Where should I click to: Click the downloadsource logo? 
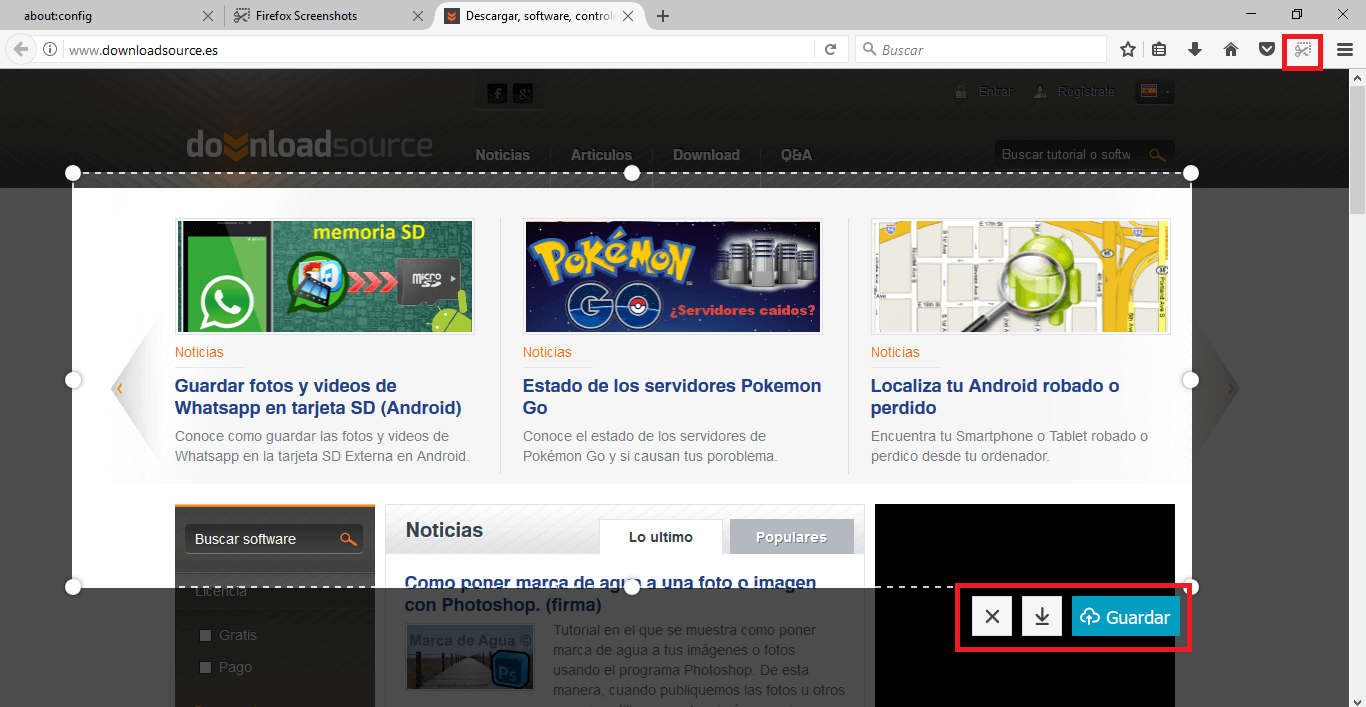click(x=309, y=146)
